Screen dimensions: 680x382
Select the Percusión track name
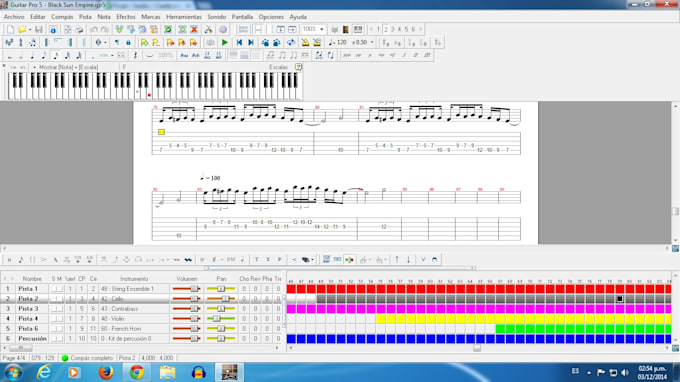(x=32, y=339)
